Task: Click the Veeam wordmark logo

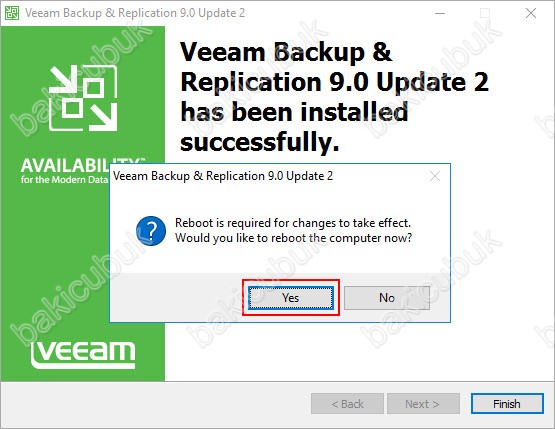Action: point(83,355)
